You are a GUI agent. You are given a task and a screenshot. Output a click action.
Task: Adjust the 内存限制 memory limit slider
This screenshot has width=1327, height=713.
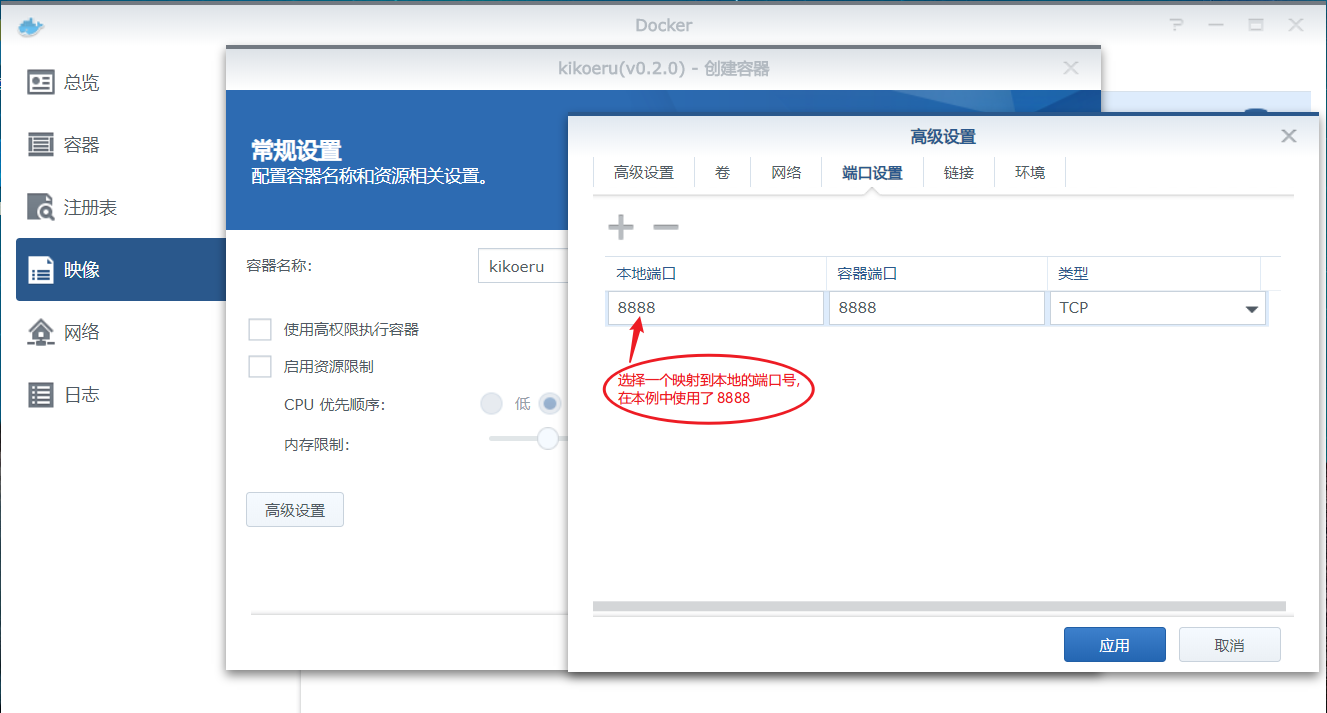(547, 438)
